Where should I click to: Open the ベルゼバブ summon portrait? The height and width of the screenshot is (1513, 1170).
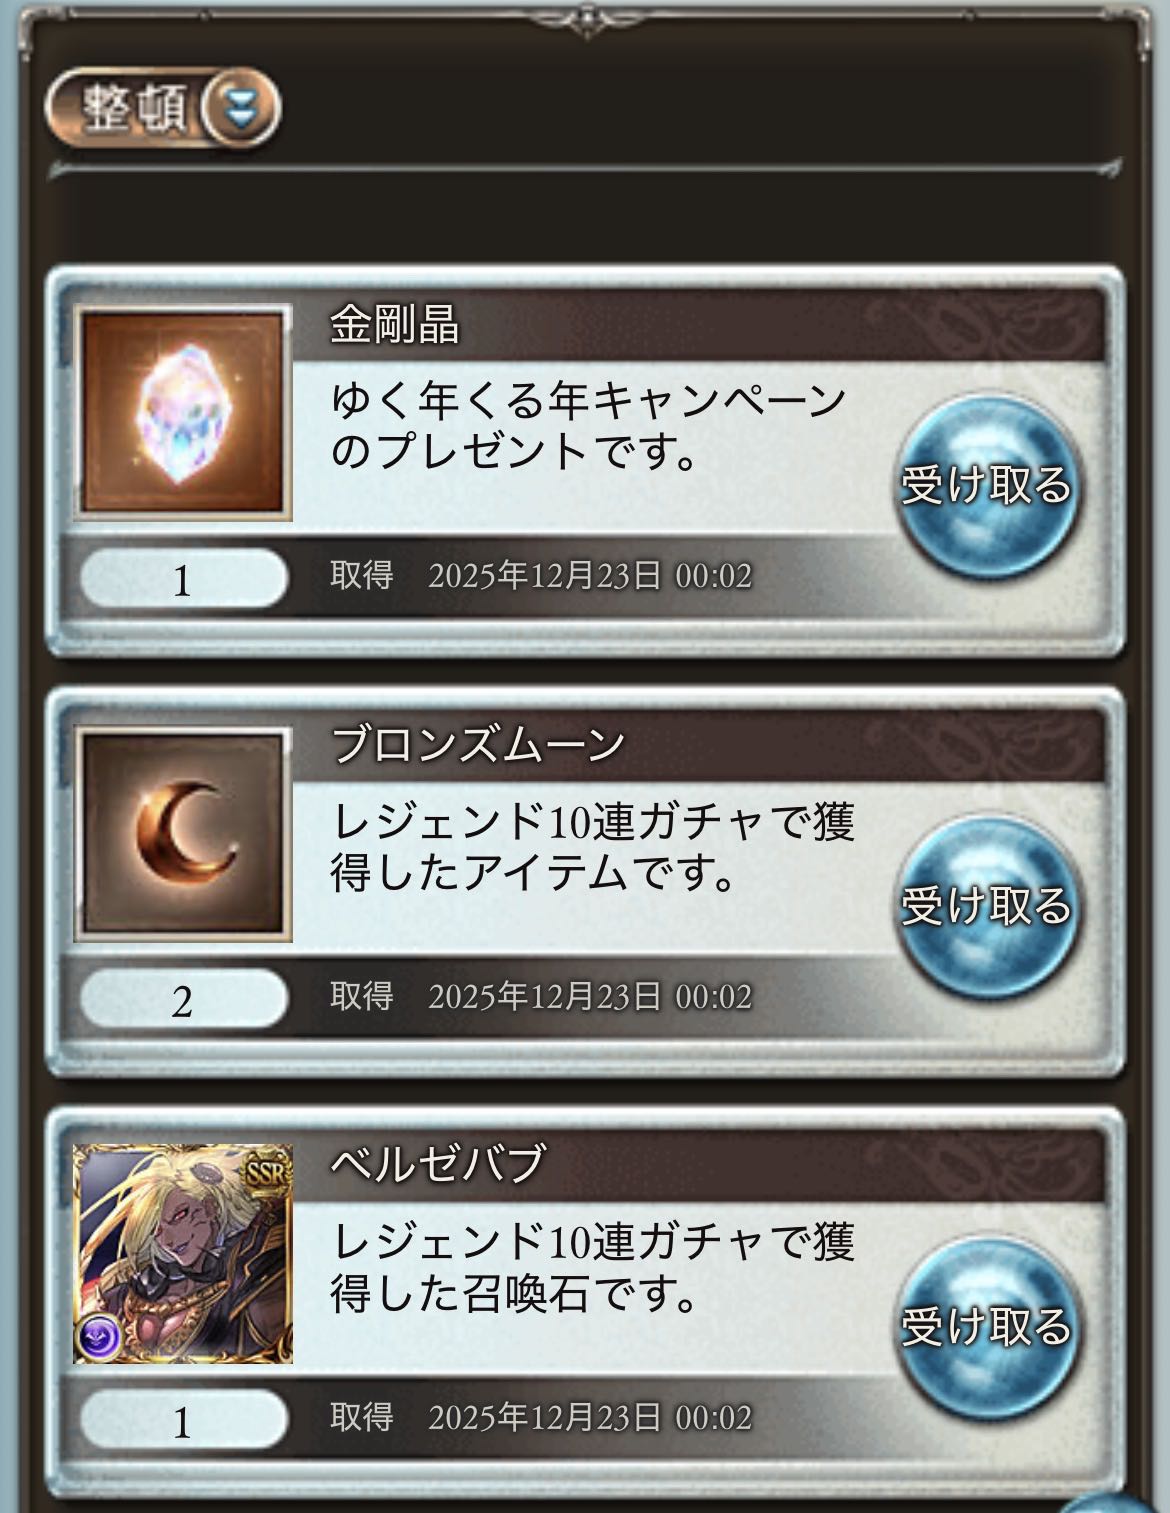click(x=183, y=1254)
